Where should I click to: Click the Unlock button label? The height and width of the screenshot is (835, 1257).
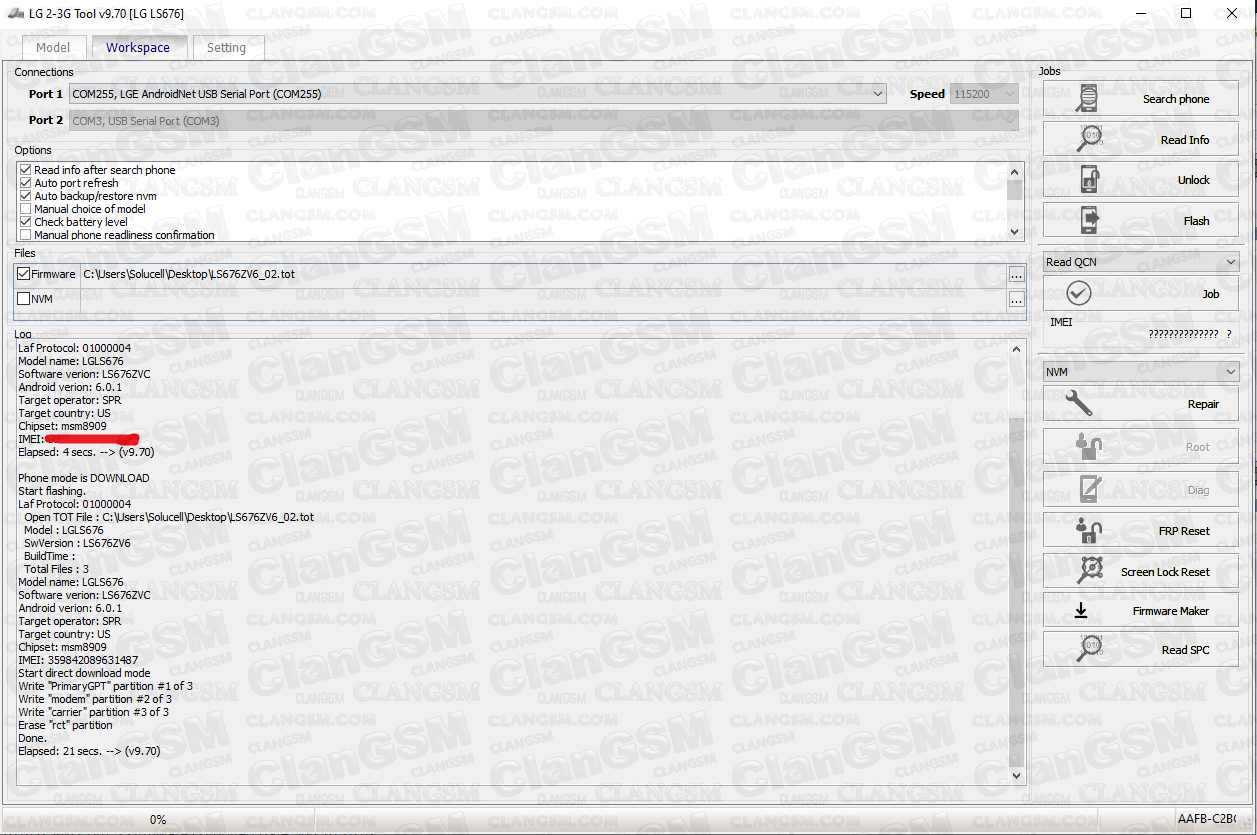pyautogui.click(x=1194, y=180)
